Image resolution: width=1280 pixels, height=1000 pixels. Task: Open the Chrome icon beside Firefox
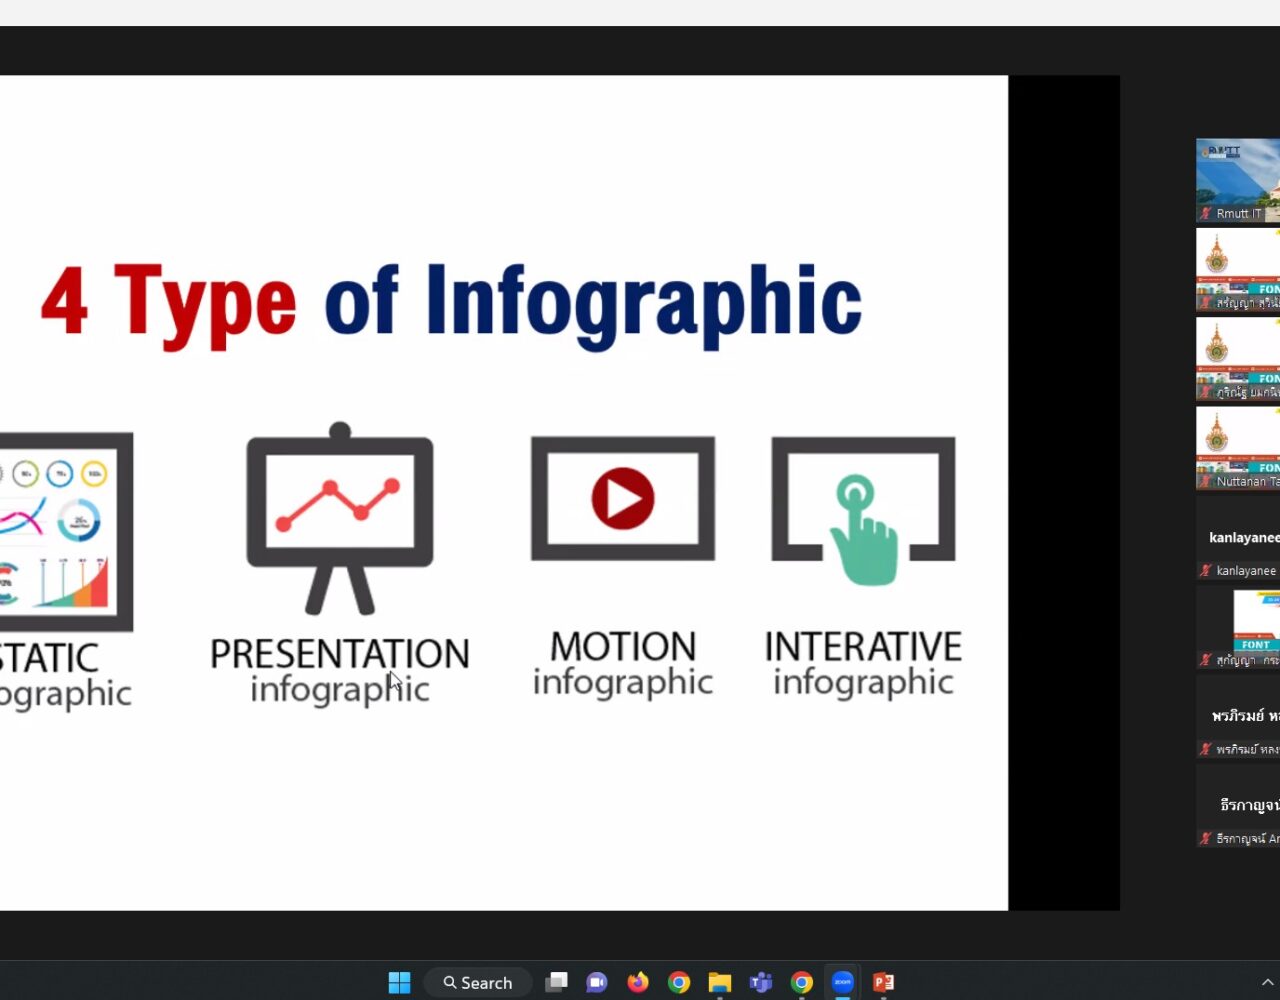pos(679,982)
